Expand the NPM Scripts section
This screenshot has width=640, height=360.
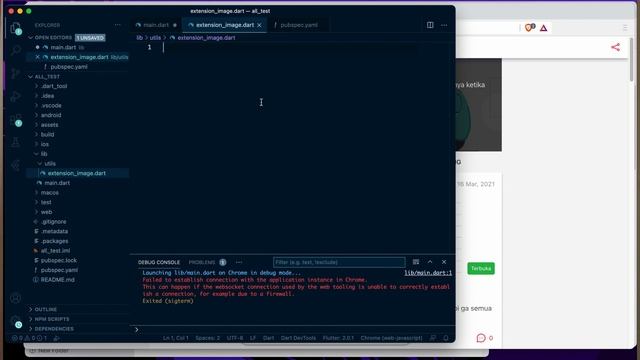click(52, 319)
